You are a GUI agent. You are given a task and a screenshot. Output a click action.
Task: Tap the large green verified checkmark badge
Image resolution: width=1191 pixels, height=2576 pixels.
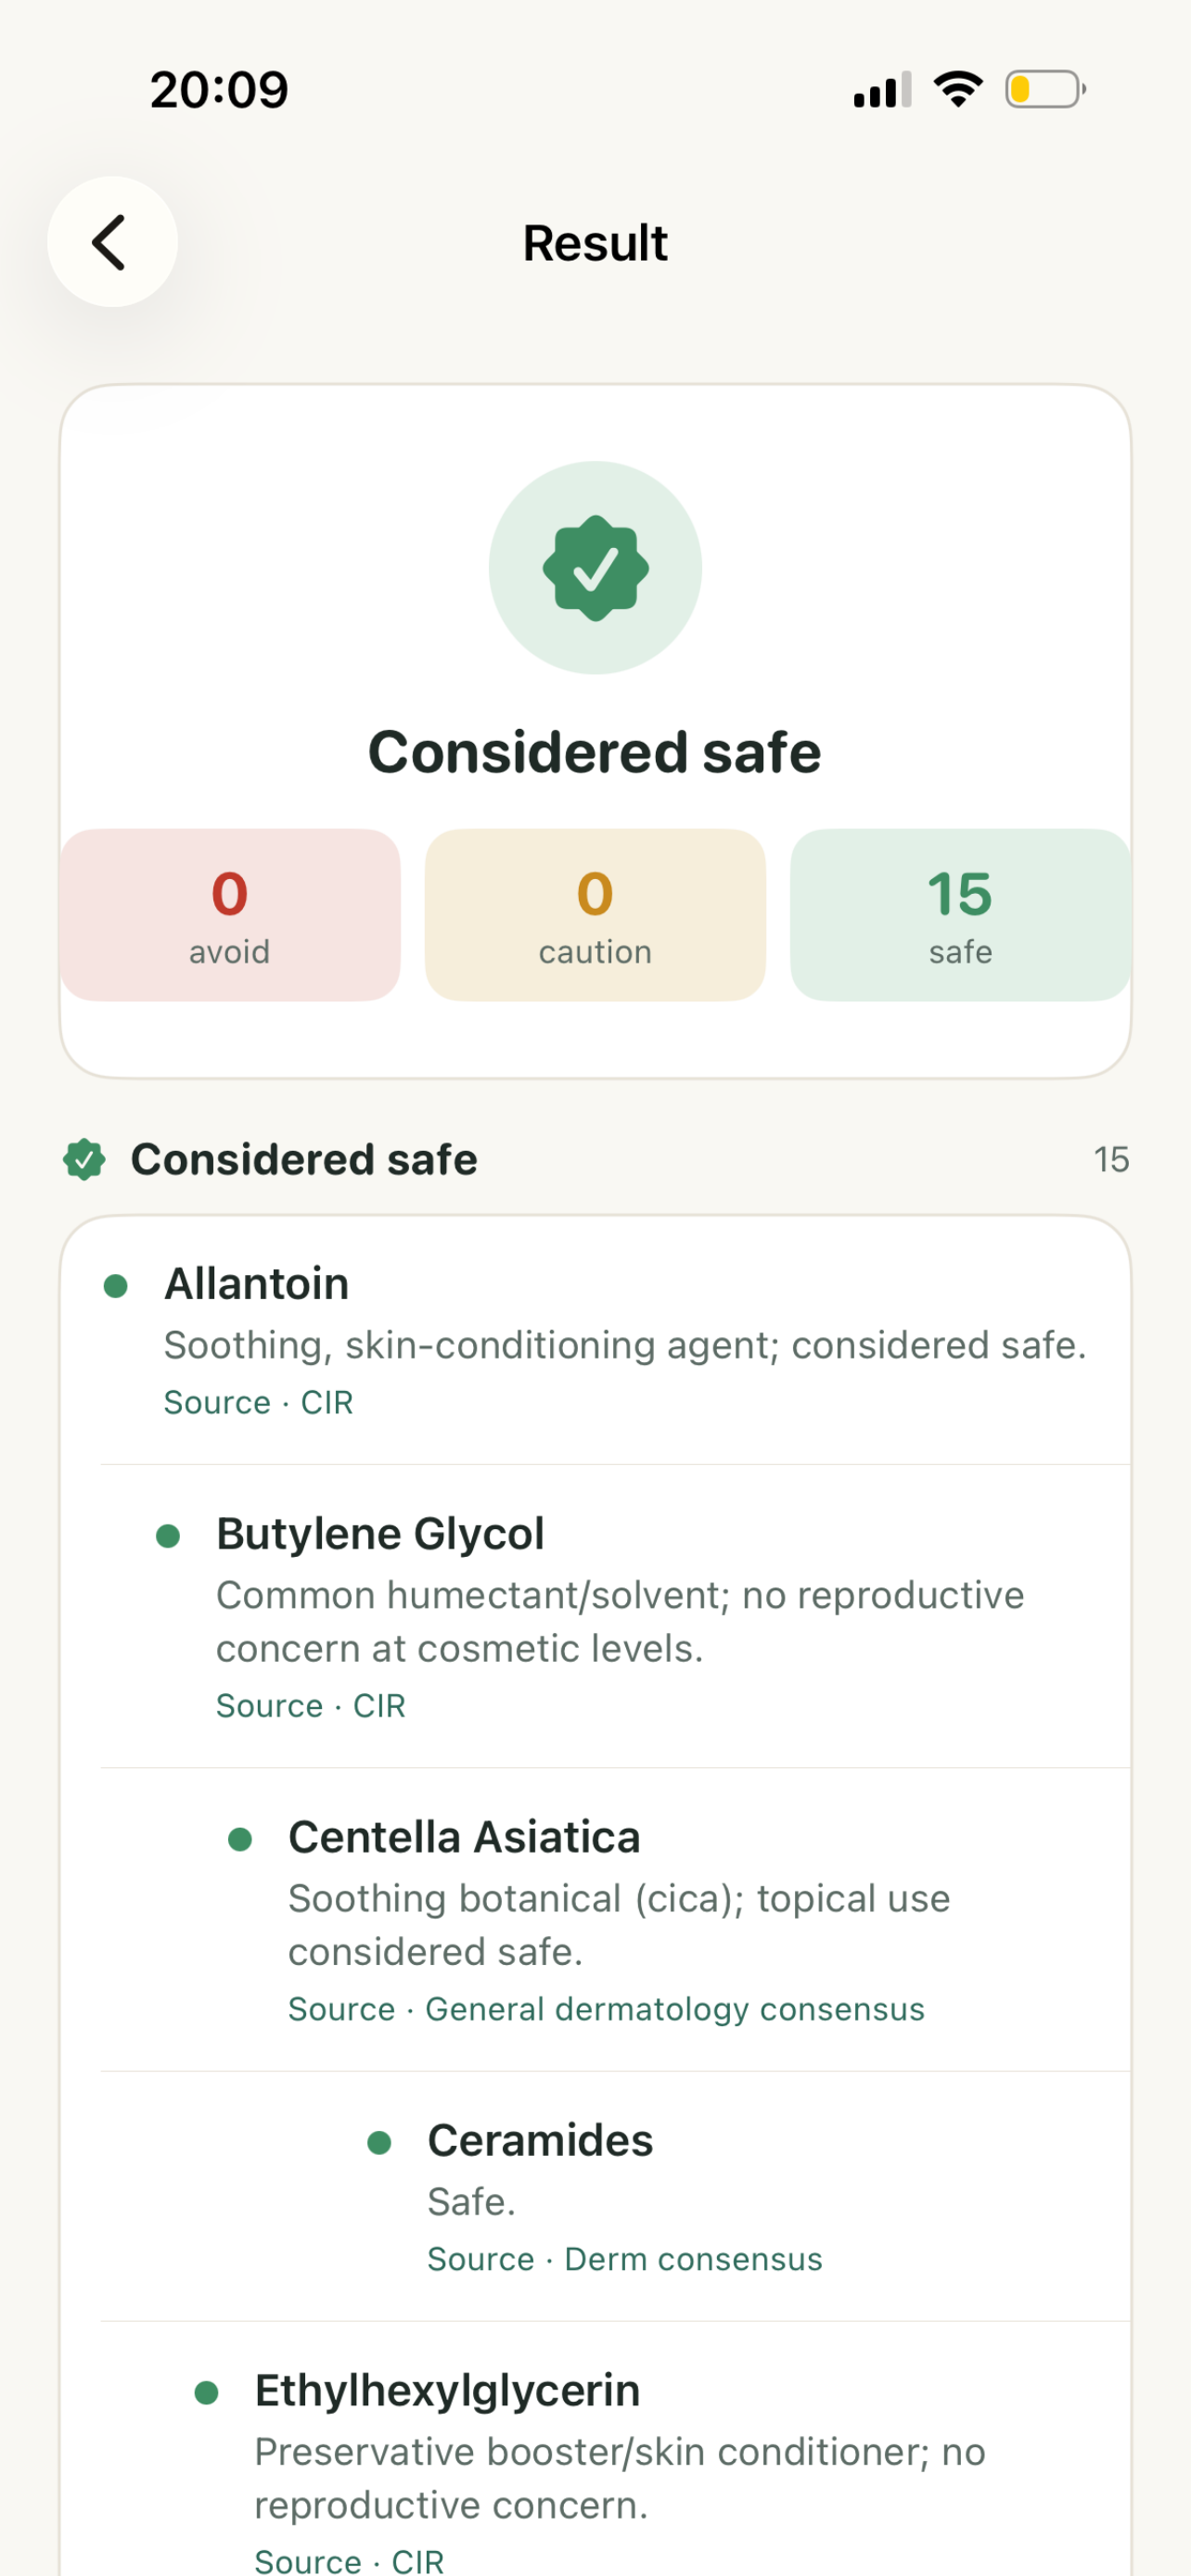595,568
